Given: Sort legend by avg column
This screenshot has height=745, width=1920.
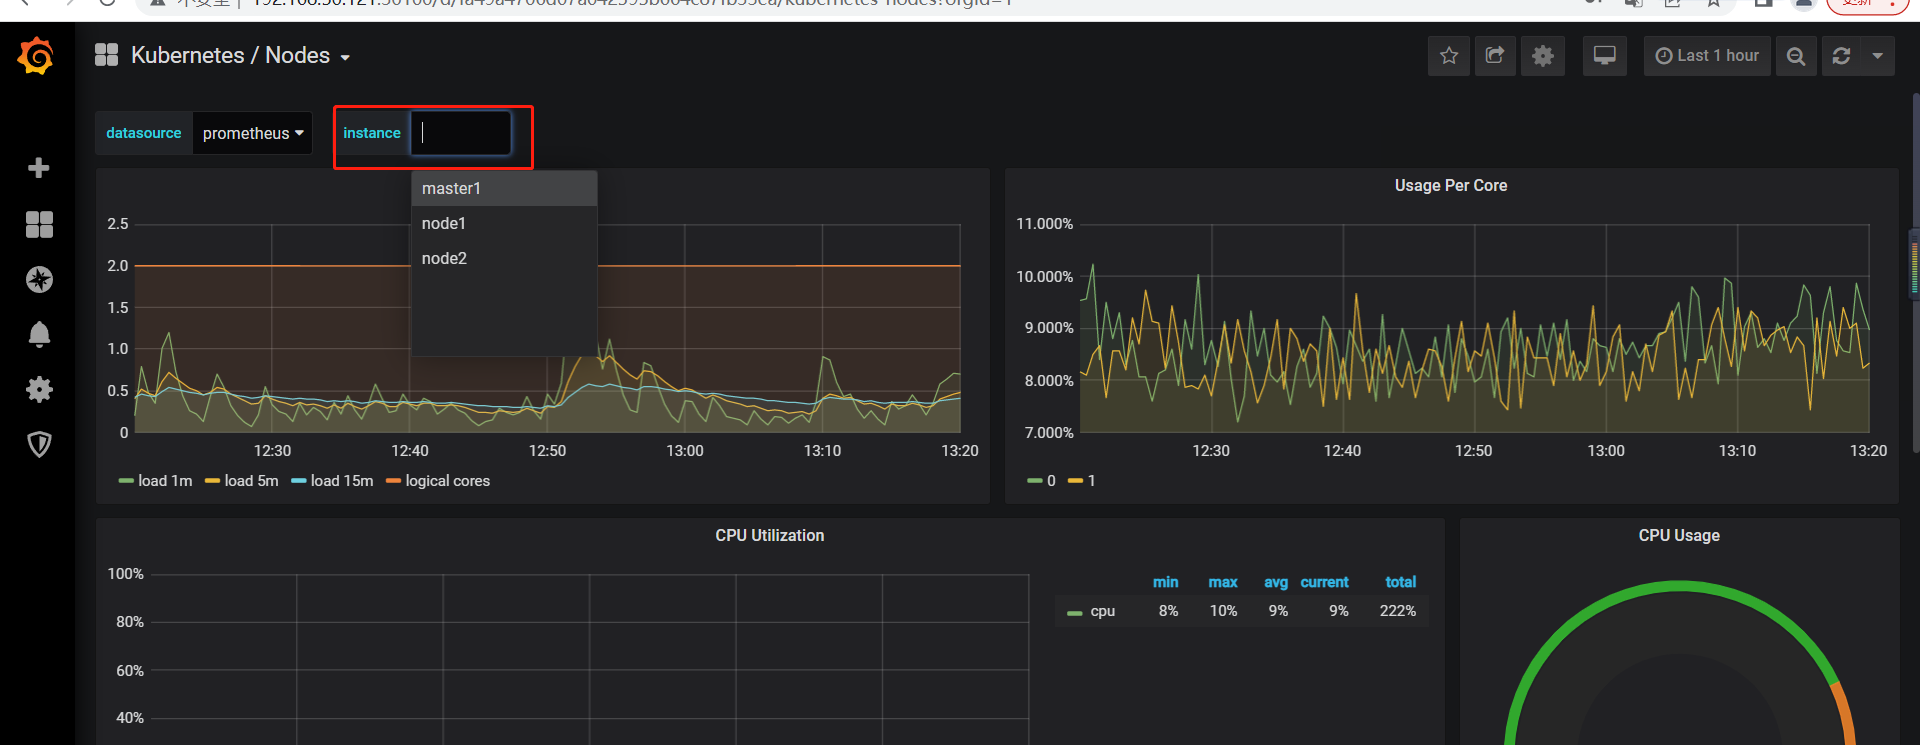Looking at the screenshot, I should click(1276, 582).
